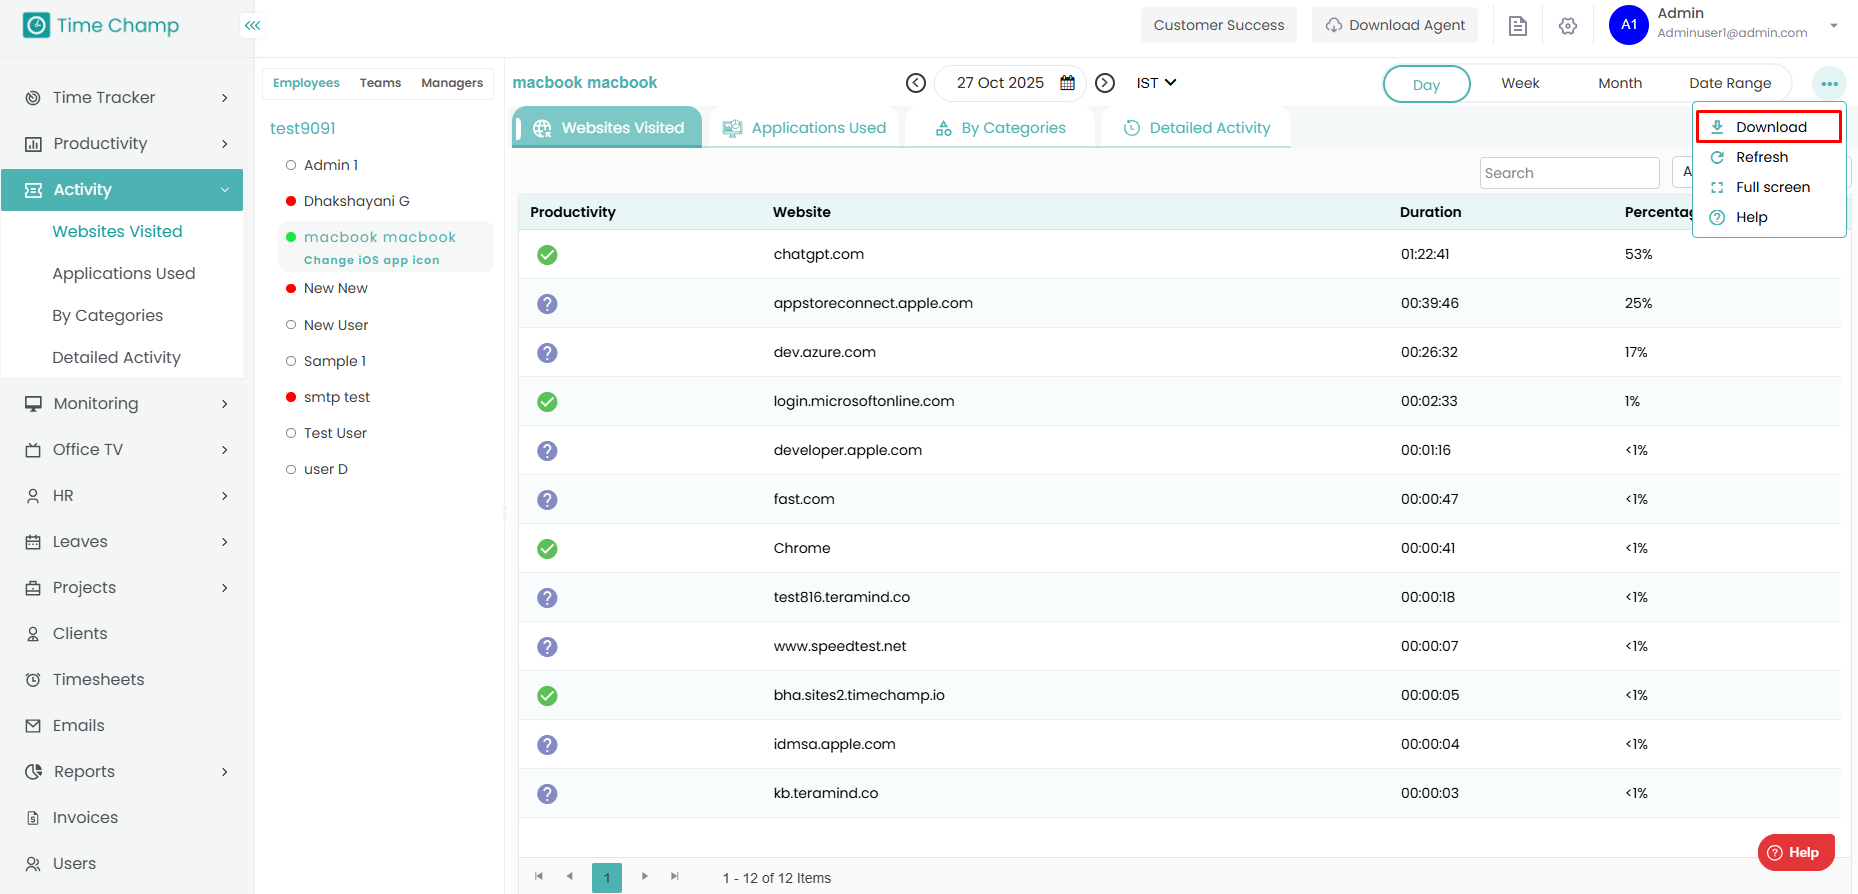This screenshot has width=1858, height=894.
Task: Go to previous date using left arrow
Action: click(915, 83)
